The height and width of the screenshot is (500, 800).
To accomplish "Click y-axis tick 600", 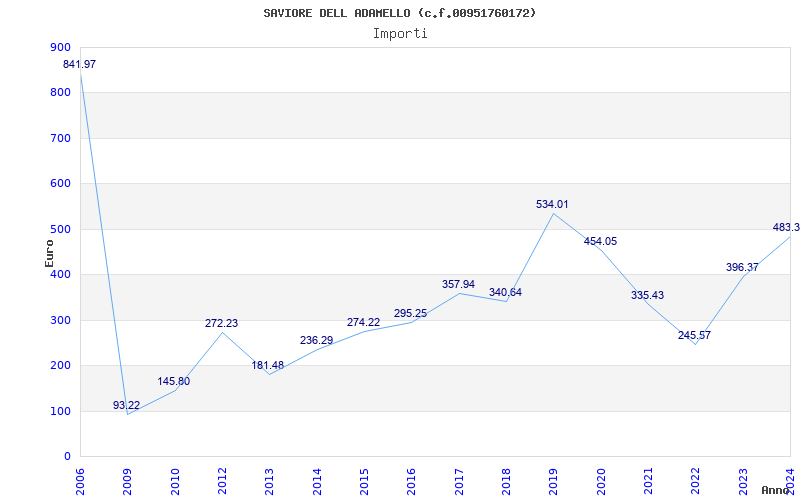I will click(60, 184).
